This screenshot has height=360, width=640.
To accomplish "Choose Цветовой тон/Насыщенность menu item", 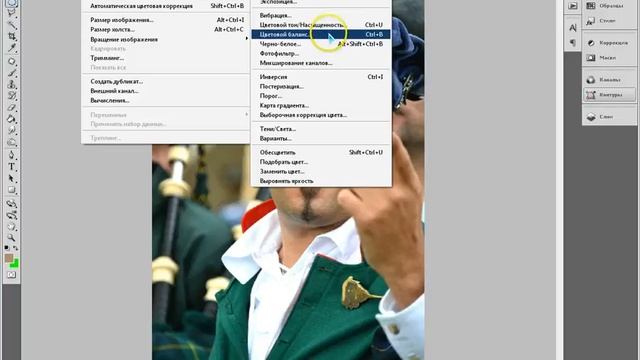I will click(321, 25).
